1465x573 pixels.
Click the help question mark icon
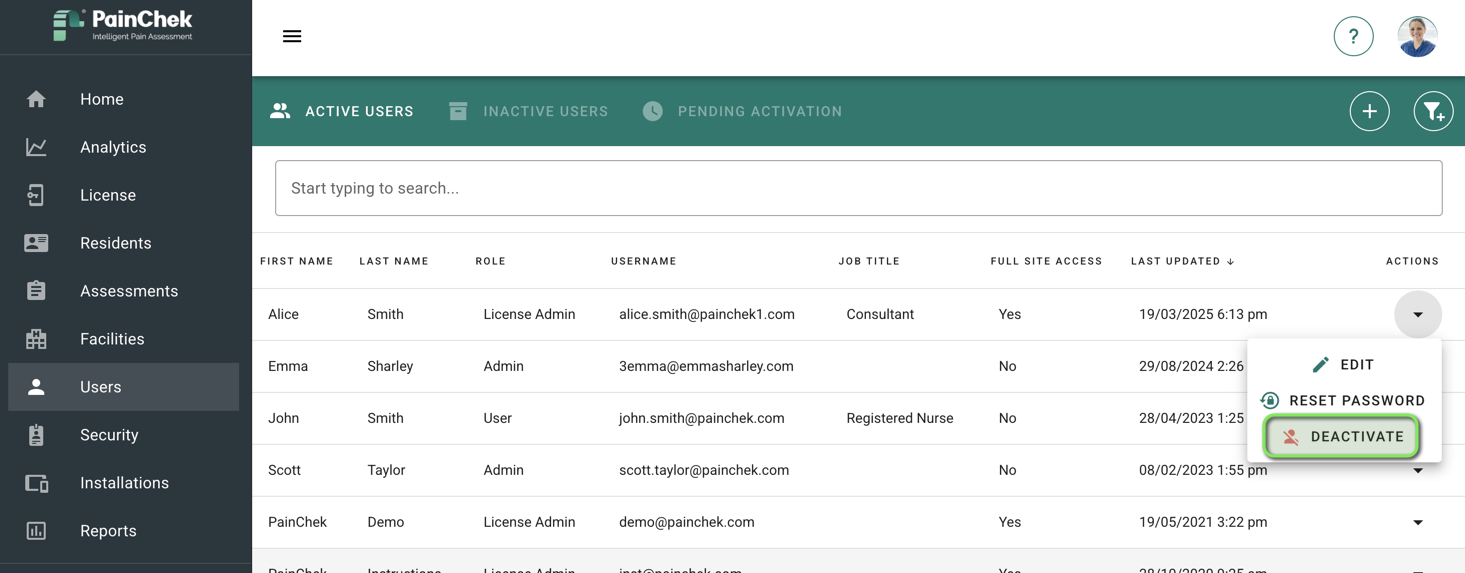click(x=1353, y=36)
